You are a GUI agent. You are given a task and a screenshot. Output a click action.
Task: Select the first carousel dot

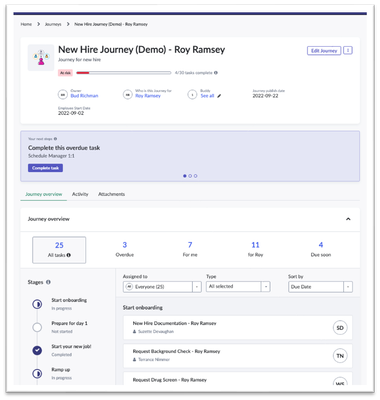[x=185, y=176]
